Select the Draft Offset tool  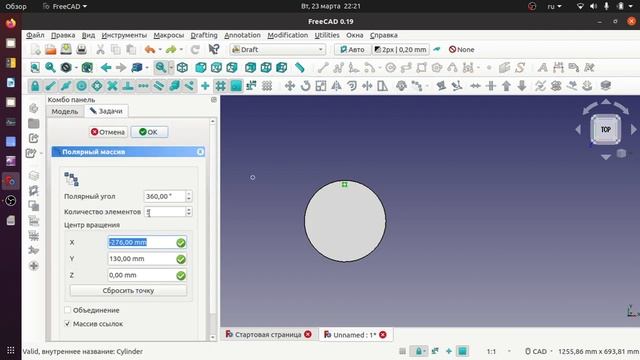pos(352,86)
